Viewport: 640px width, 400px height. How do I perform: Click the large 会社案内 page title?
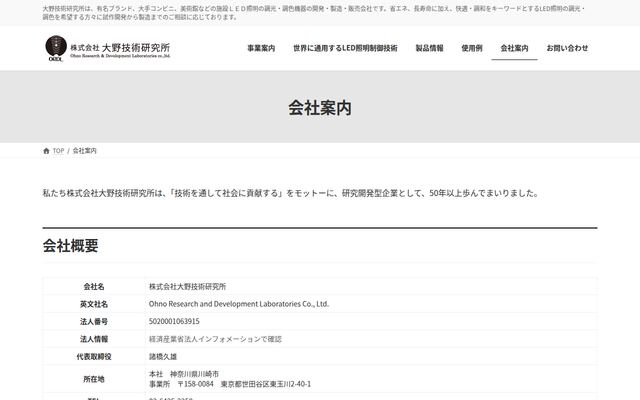(320, 108)
